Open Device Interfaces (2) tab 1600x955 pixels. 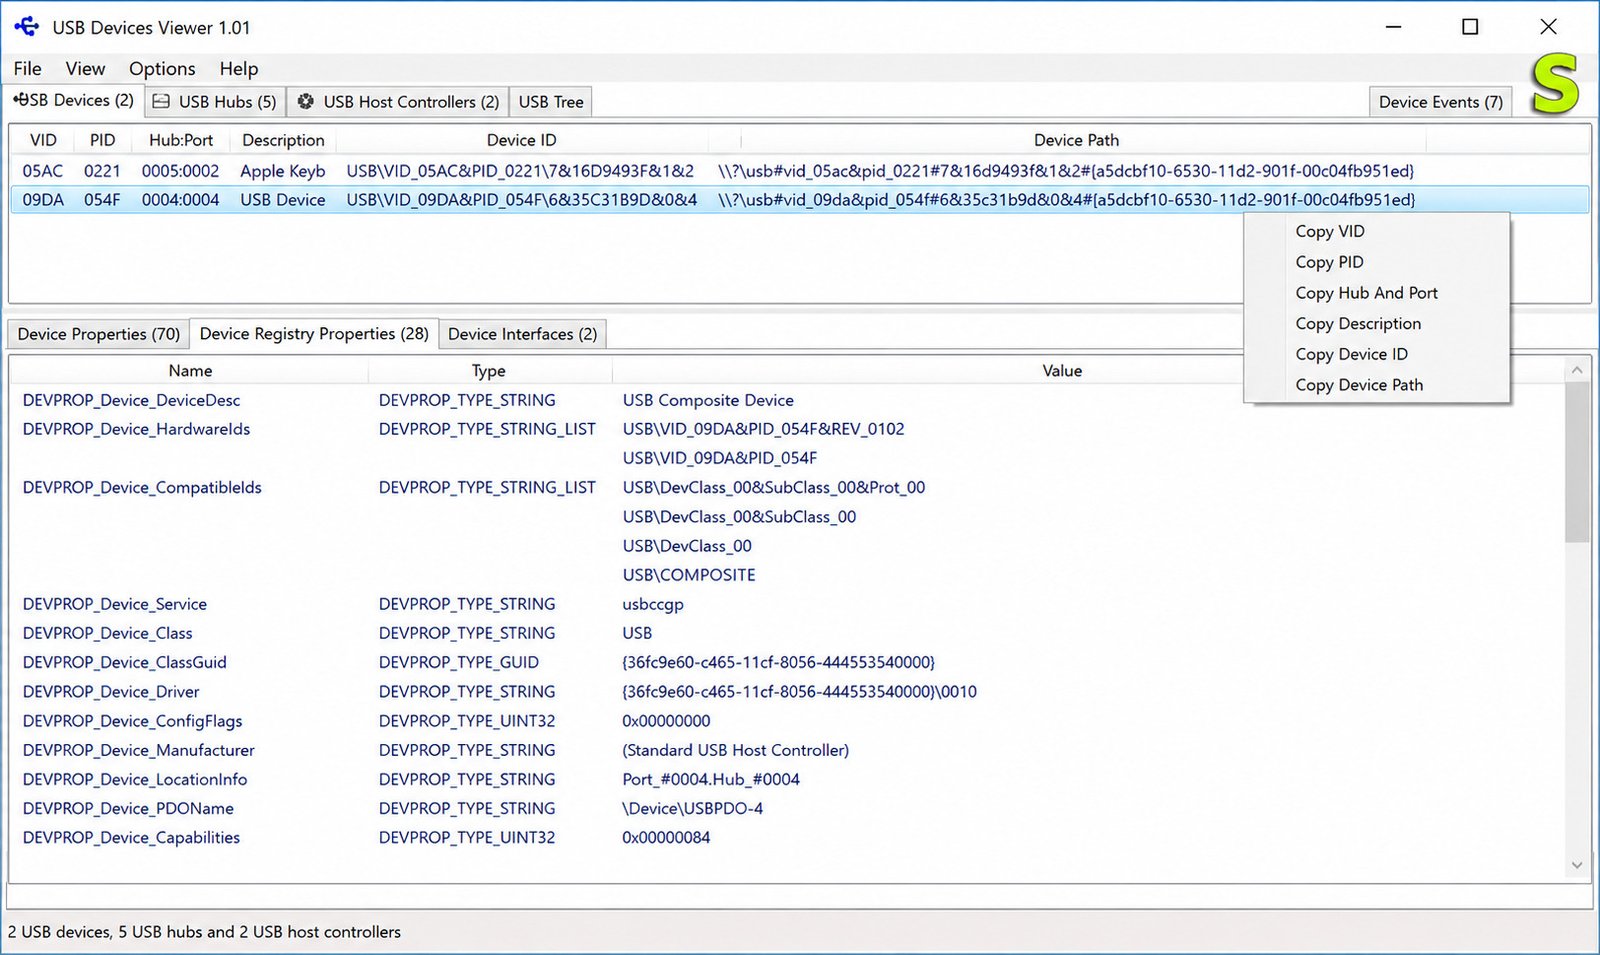click(522, 334)
